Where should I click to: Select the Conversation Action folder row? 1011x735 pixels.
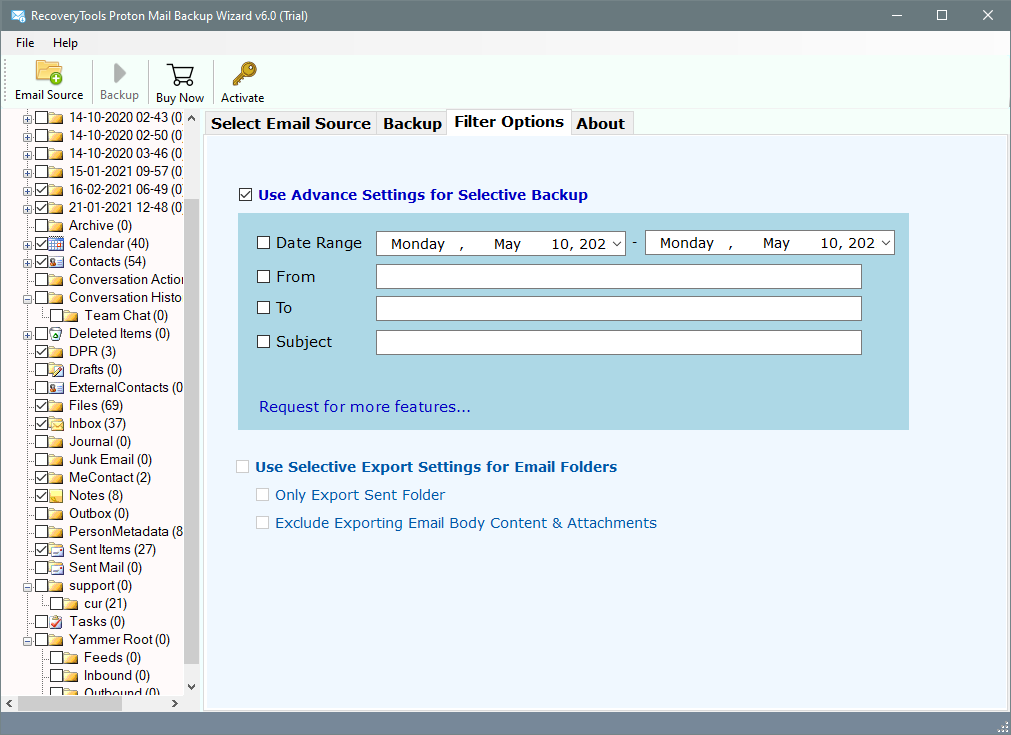[x=126, y=280]
